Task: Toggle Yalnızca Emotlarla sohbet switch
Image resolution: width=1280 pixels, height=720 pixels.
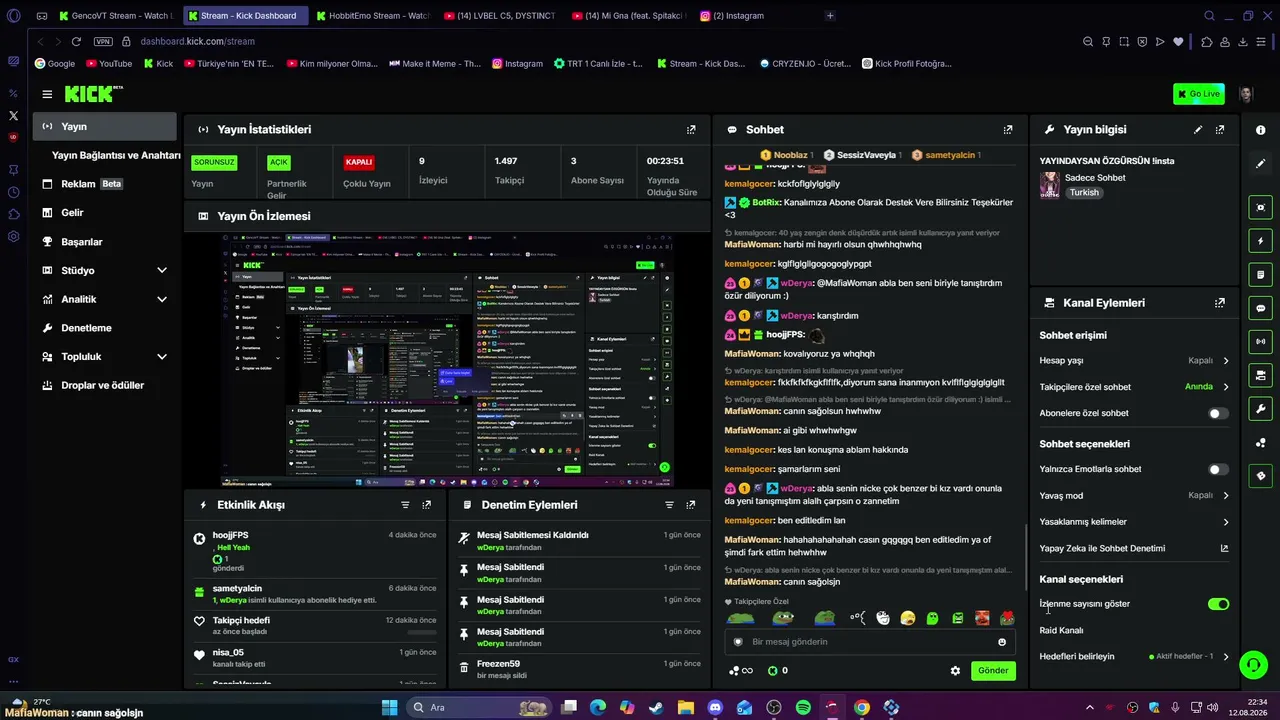Action: (x=1218, y=469)
